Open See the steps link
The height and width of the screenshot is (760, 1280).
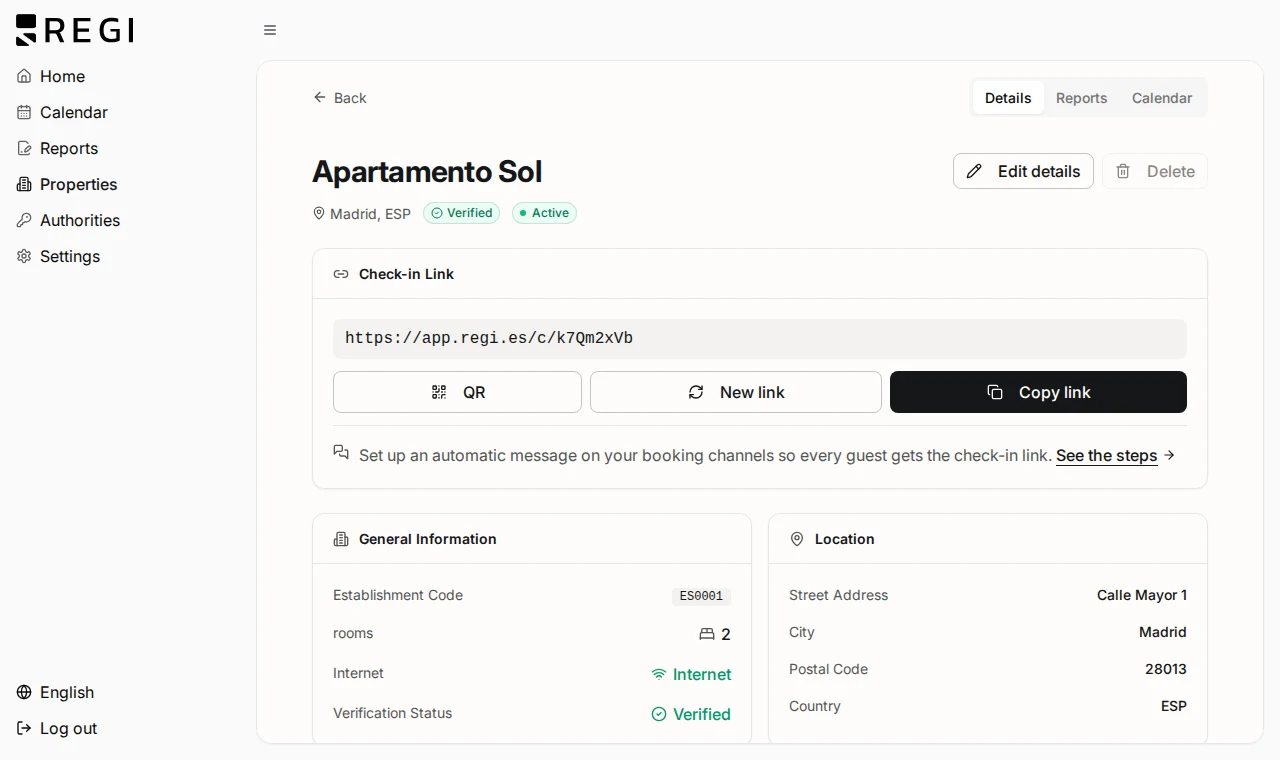[x=1107, y=456]
